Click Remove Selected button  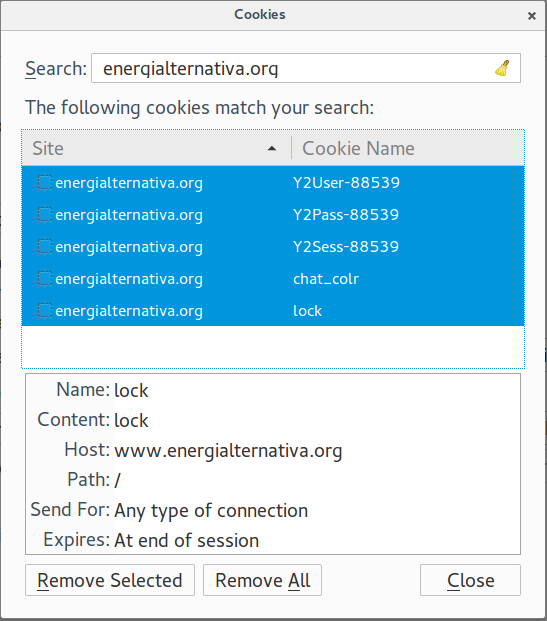110,580
